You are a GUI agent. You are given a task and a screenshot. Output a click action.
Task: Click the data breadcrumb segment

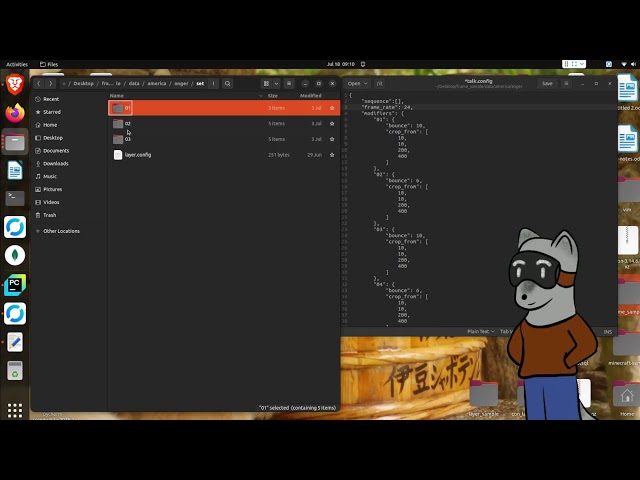pos(134,83)
